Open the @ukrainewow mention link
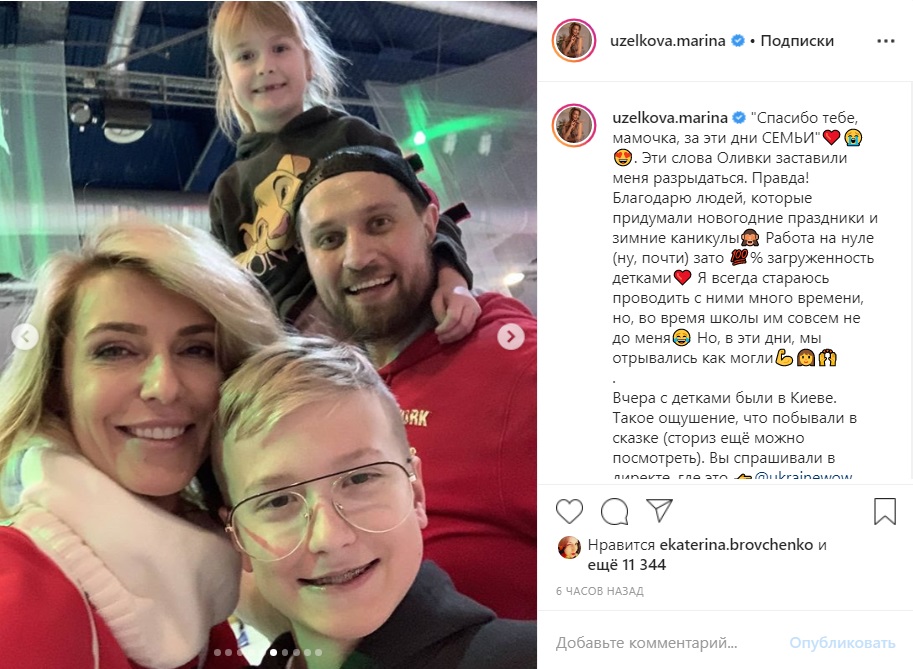The height and width of the screenshot is (669, 913). pyautogui.click(x=803, y=477)
